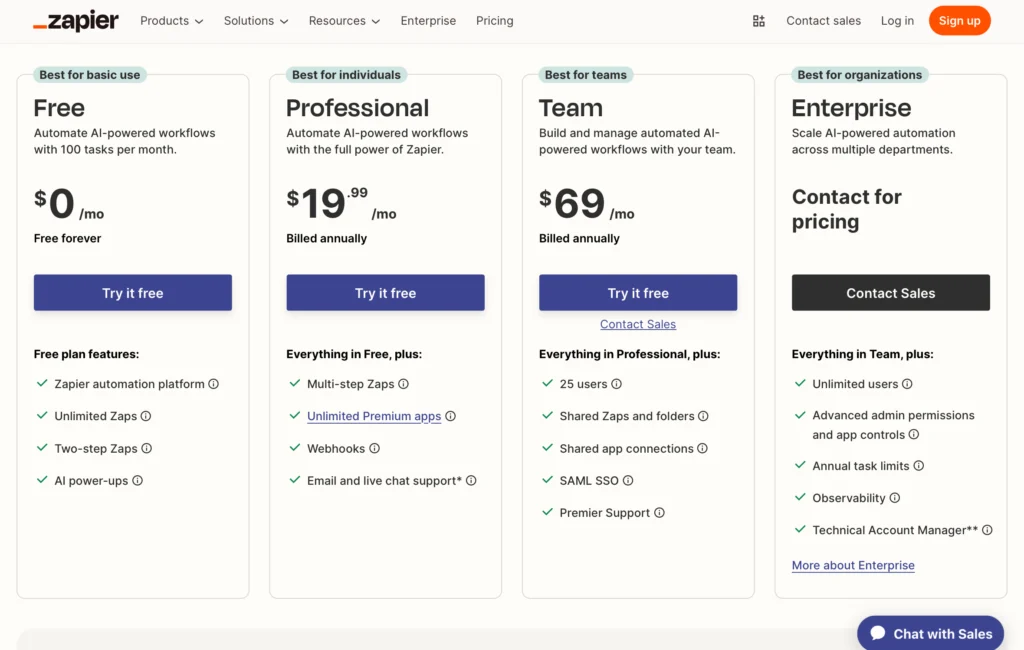This screenshot has height=650, width=1024.
Task: Show info for Shared app connections
Action: tap(702, 448)
